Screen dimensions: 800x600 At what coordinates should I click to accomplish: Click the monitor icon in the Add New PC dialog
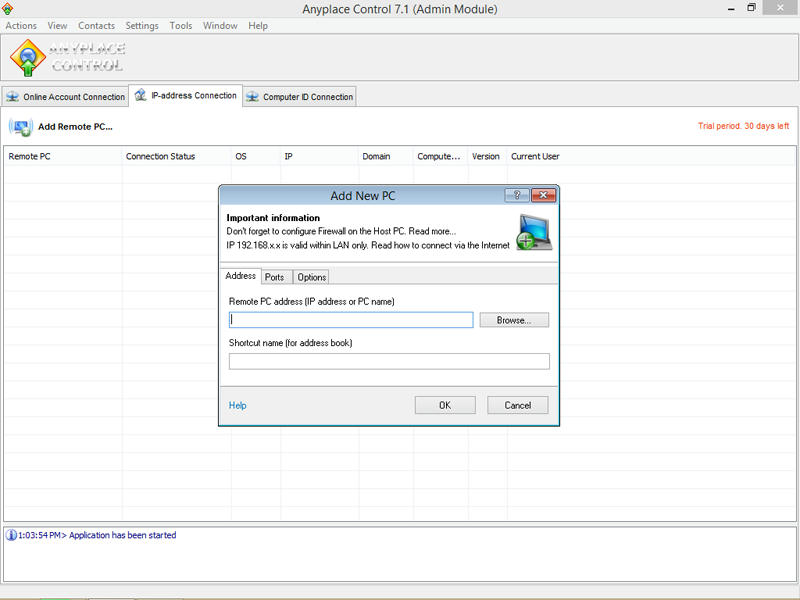[534, 232]
